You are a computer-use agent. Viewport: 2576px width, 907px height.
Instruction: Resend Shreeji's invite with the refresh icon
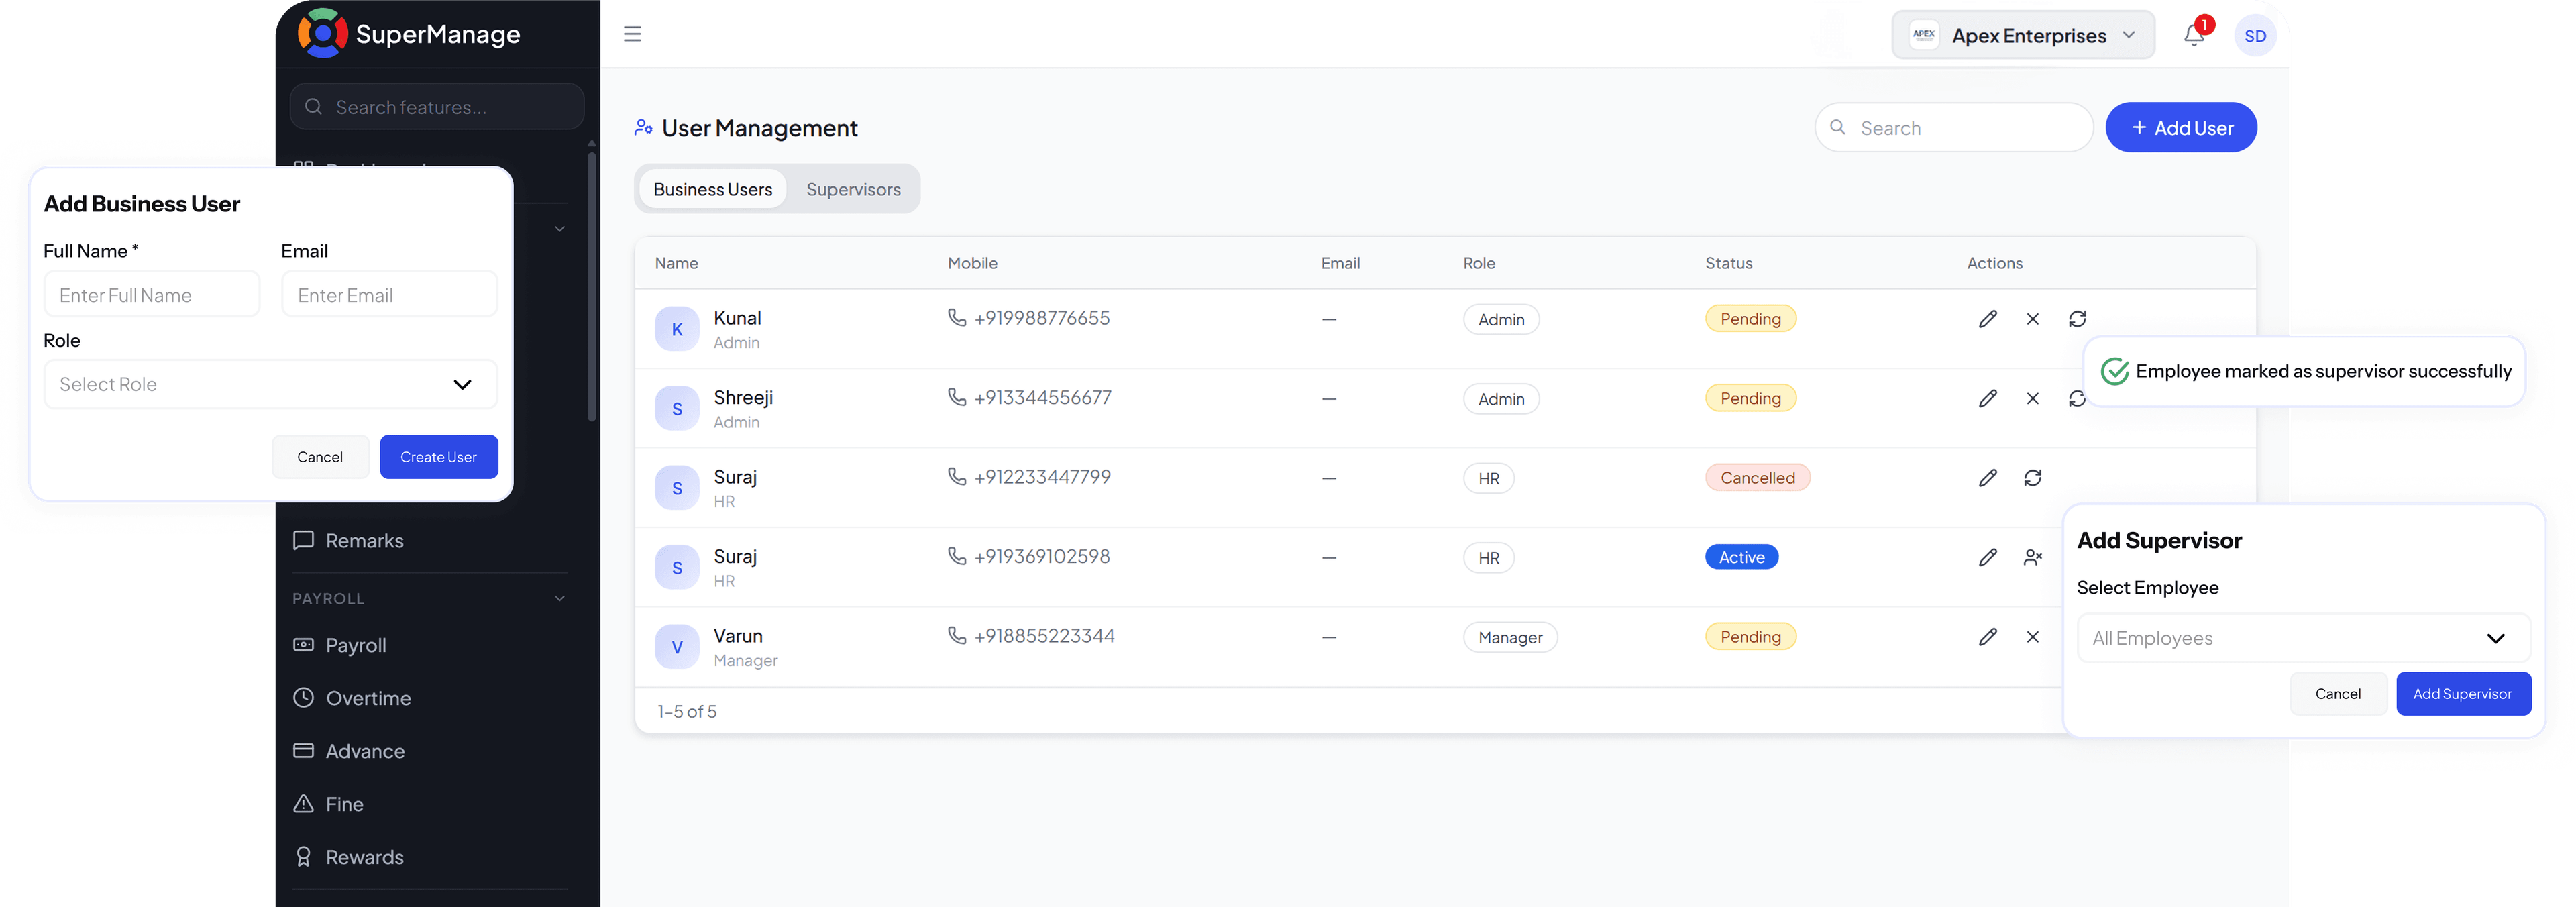coord(2077,398)
